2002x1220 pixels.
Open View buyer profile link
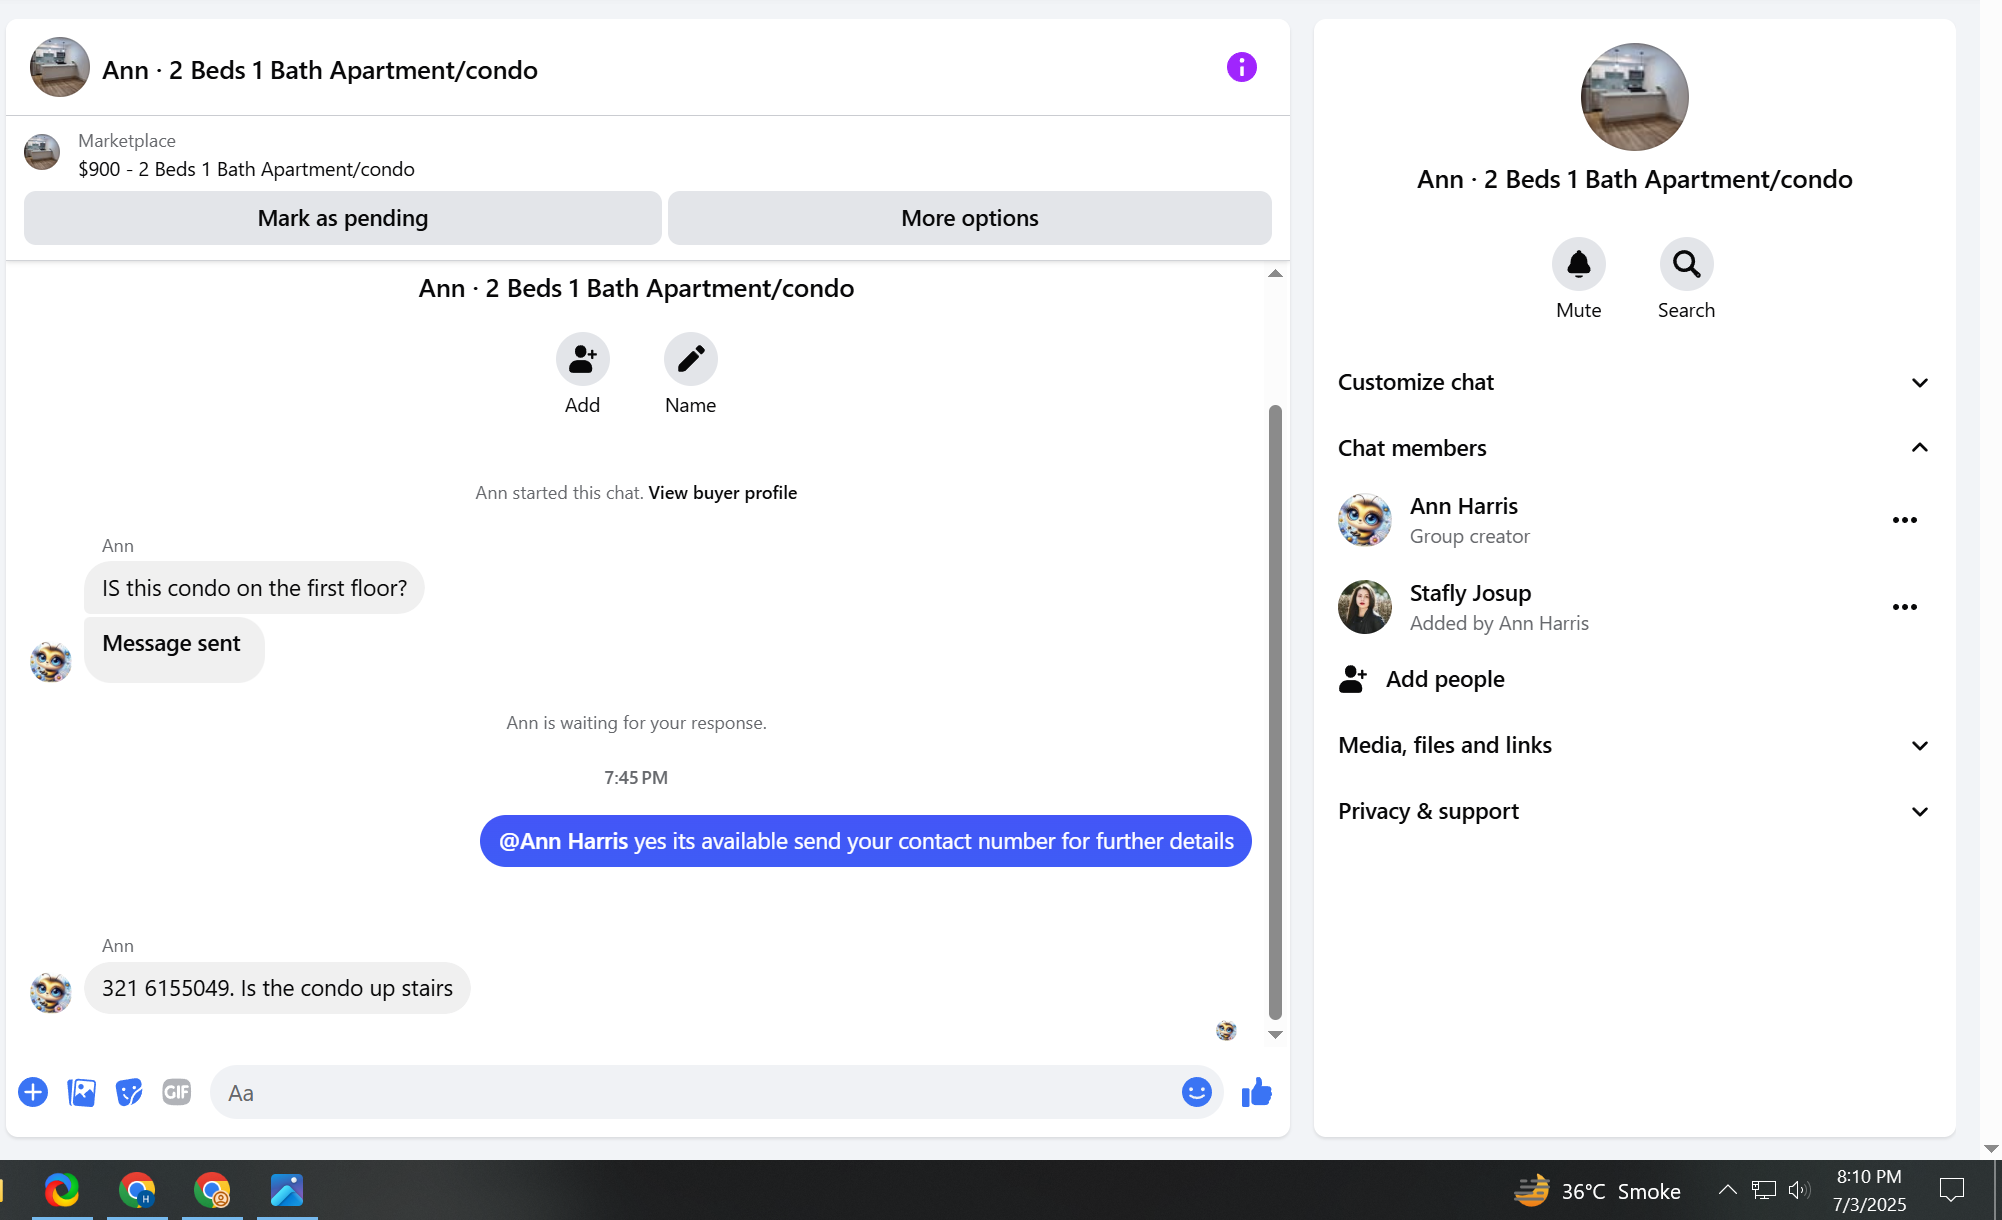[x=722, y=493]
